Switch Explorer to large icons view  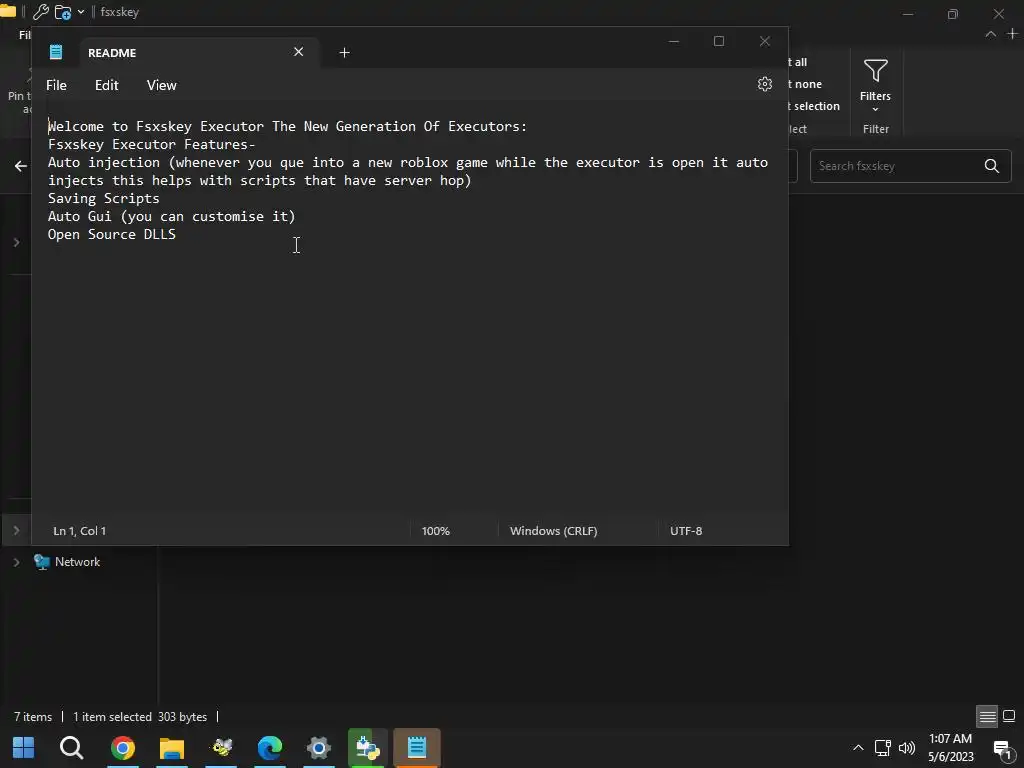tap(1009, 716)
